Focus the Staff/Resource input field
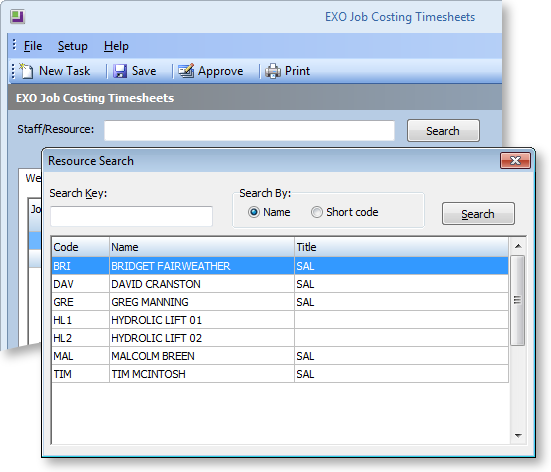Screen dimensions: 551x472 [249, 131]
